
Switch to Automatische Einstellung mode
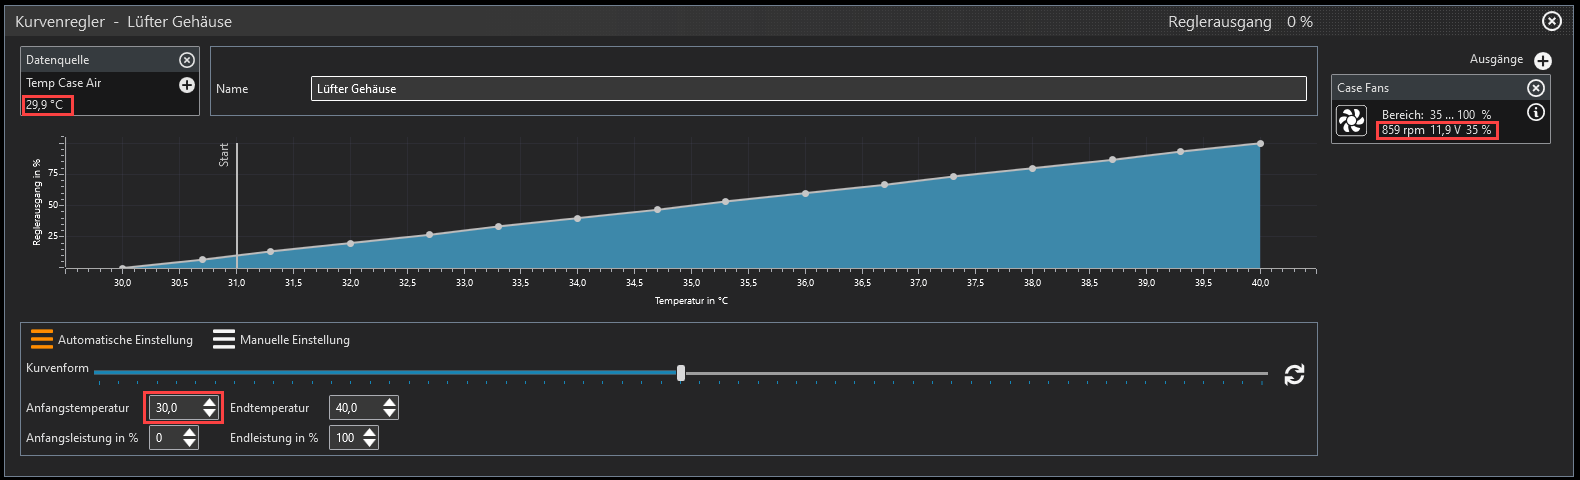pos(111,340)
